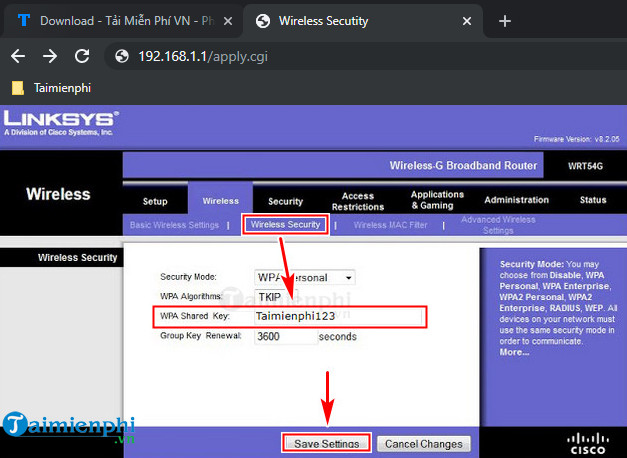Click the Security Mode: field label
Image resolution: width=627 pixels, height=458 pixels.
188,277
